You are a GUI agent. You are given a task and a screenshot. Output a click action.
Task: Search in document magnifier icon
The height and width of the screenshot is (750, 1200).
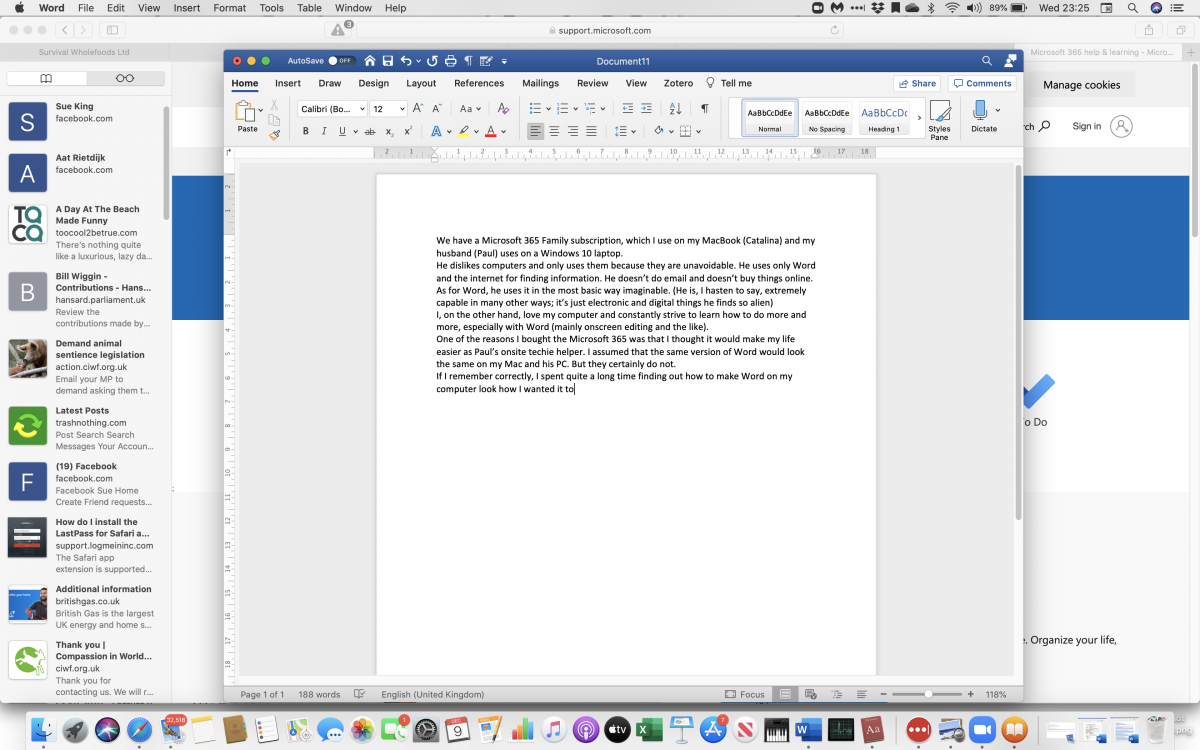point(987,61)
